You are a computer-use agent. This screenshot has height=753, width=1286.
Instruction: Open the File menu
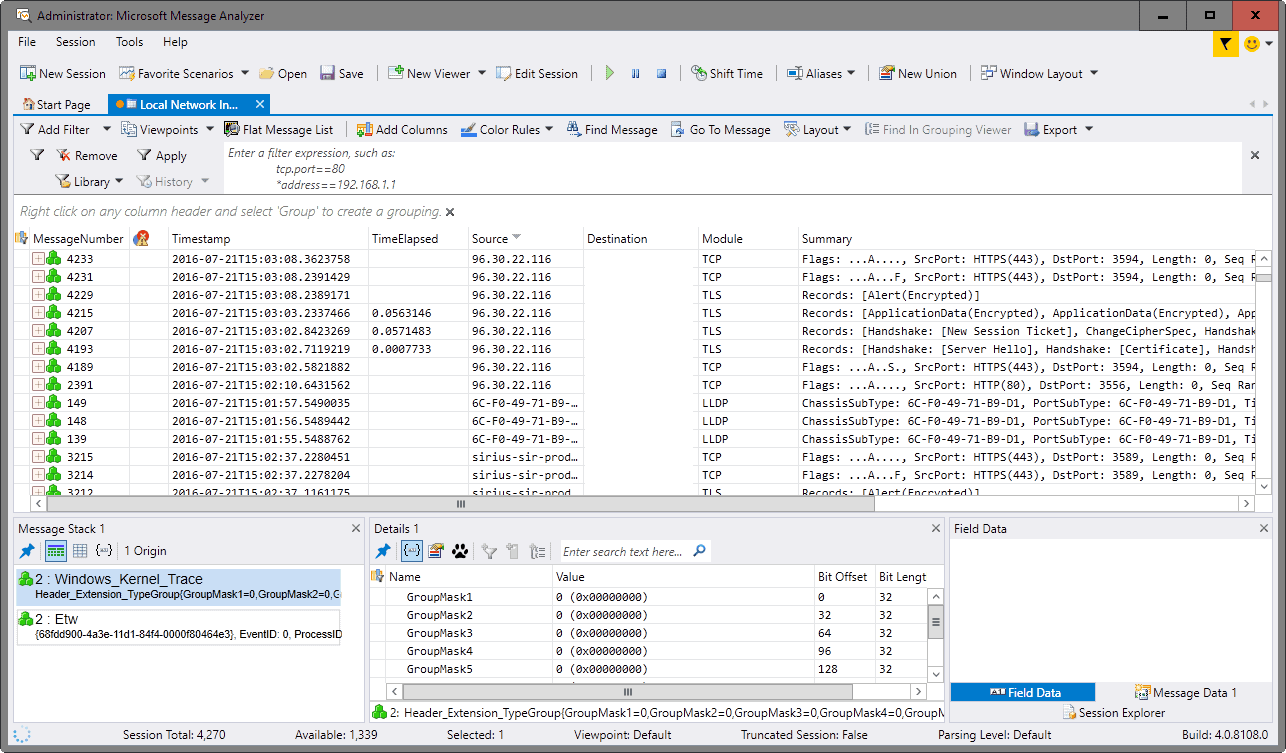[x=27, y=42]
